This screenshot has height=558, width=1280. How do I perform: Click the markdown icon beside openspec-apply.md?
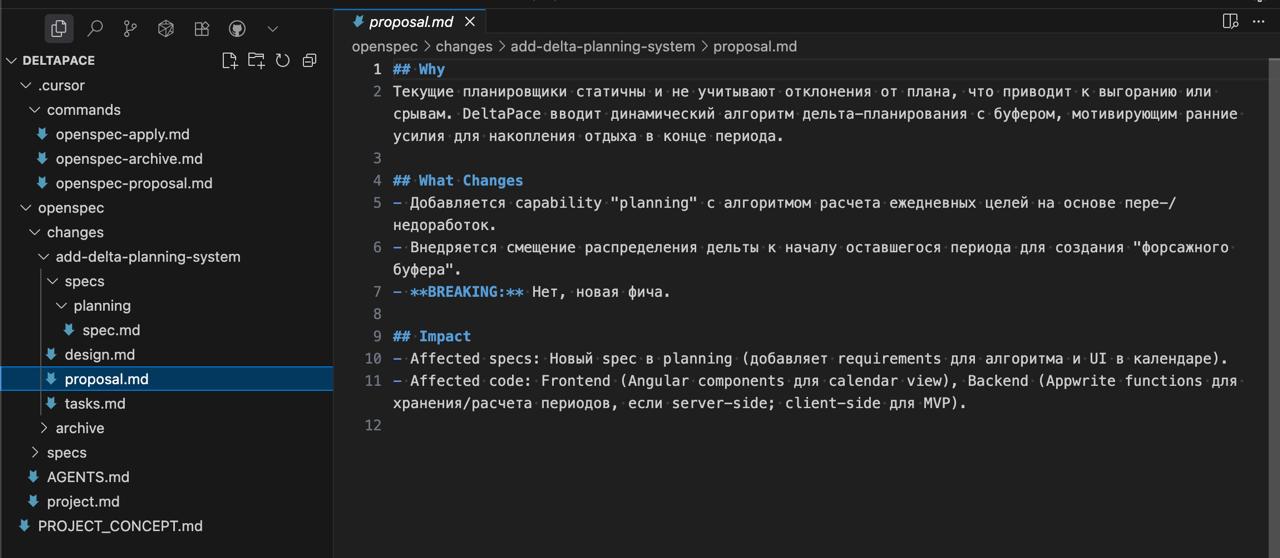[x=42, y=134]
